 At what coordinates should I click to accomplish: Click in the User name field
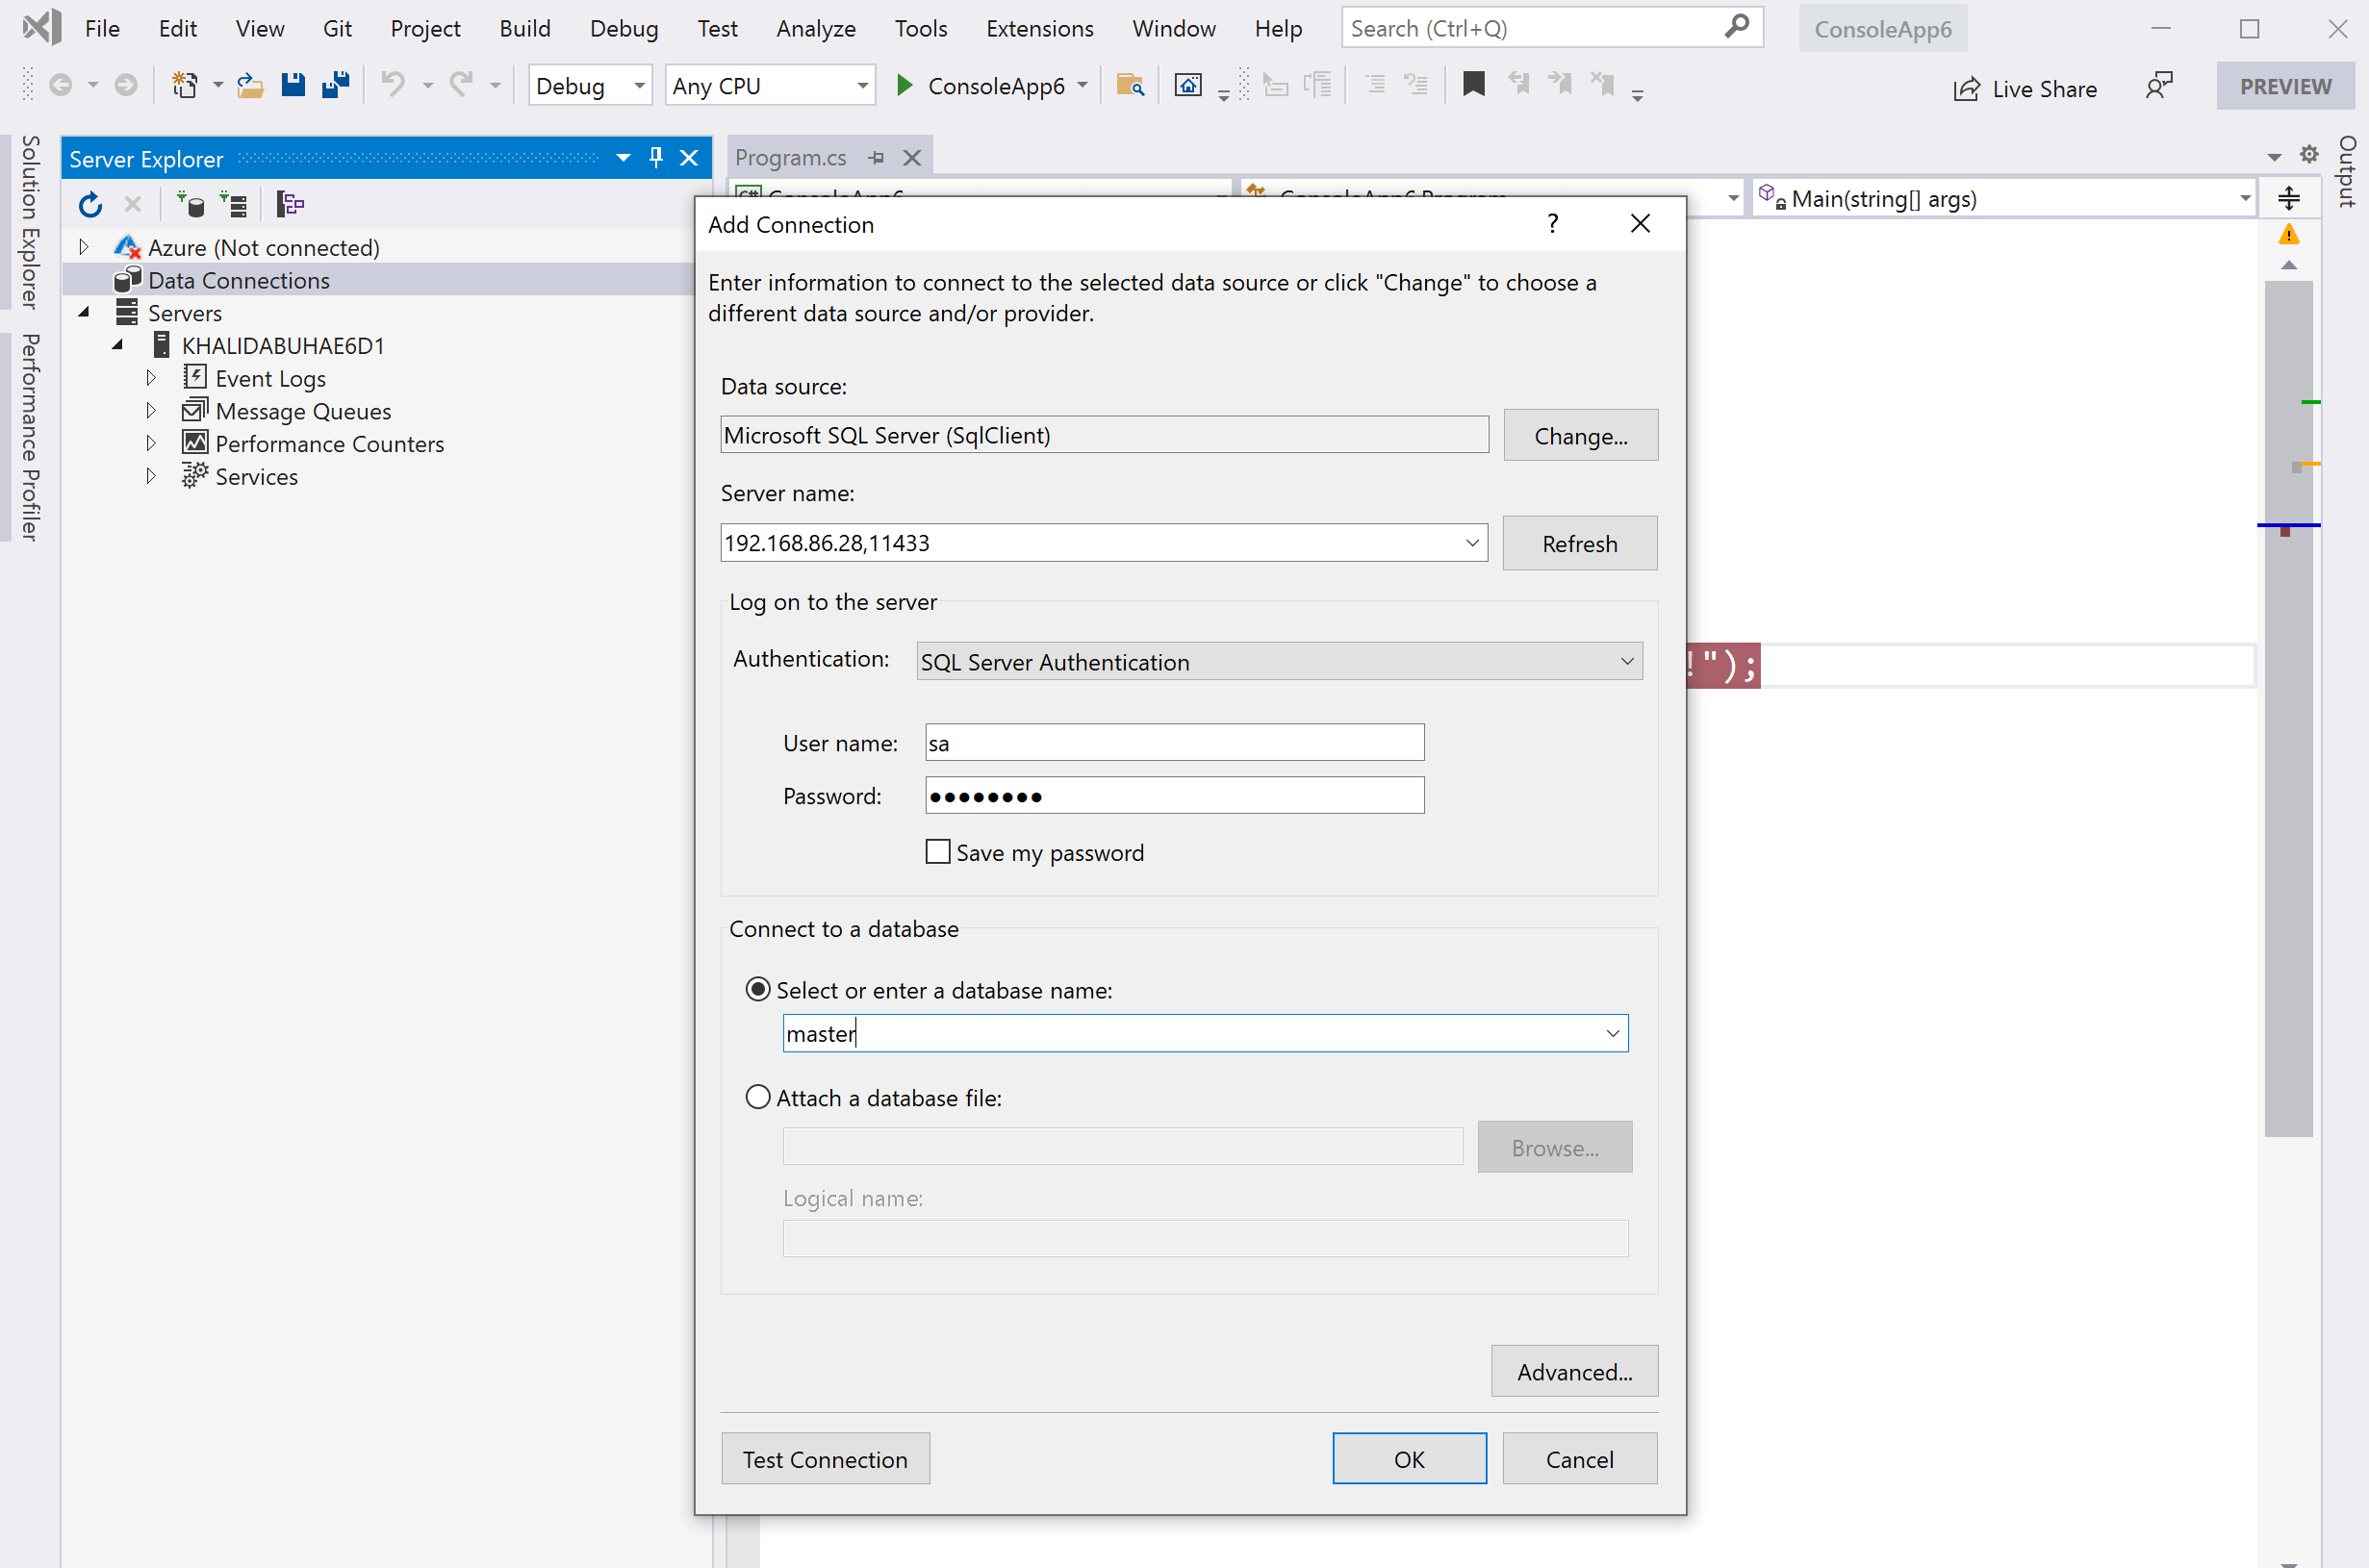point(1173,743)
